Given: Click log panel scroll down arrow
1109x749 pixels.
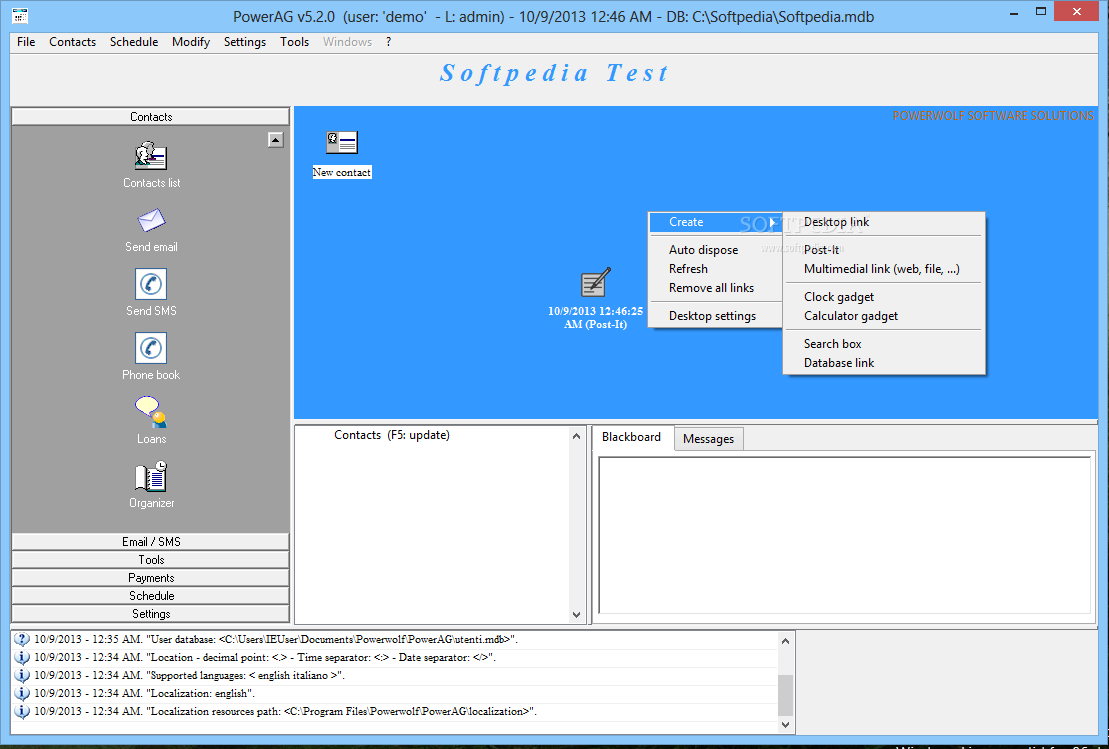Looking at the screenshot, I should [785, 725].
